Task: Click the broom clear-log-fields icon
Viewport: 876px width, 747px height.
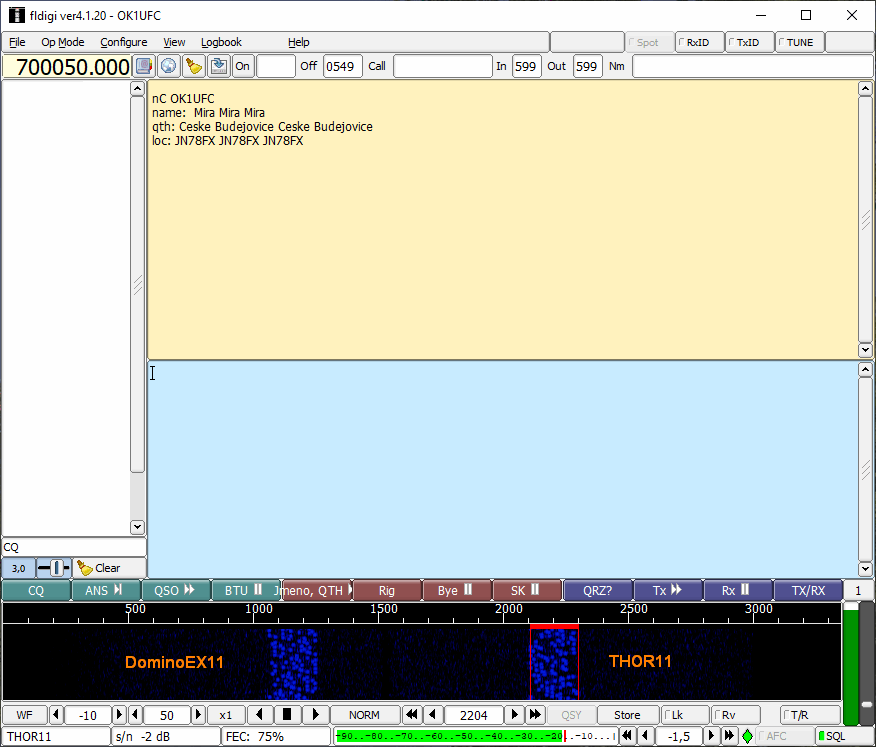Action: tap(194, 66)
